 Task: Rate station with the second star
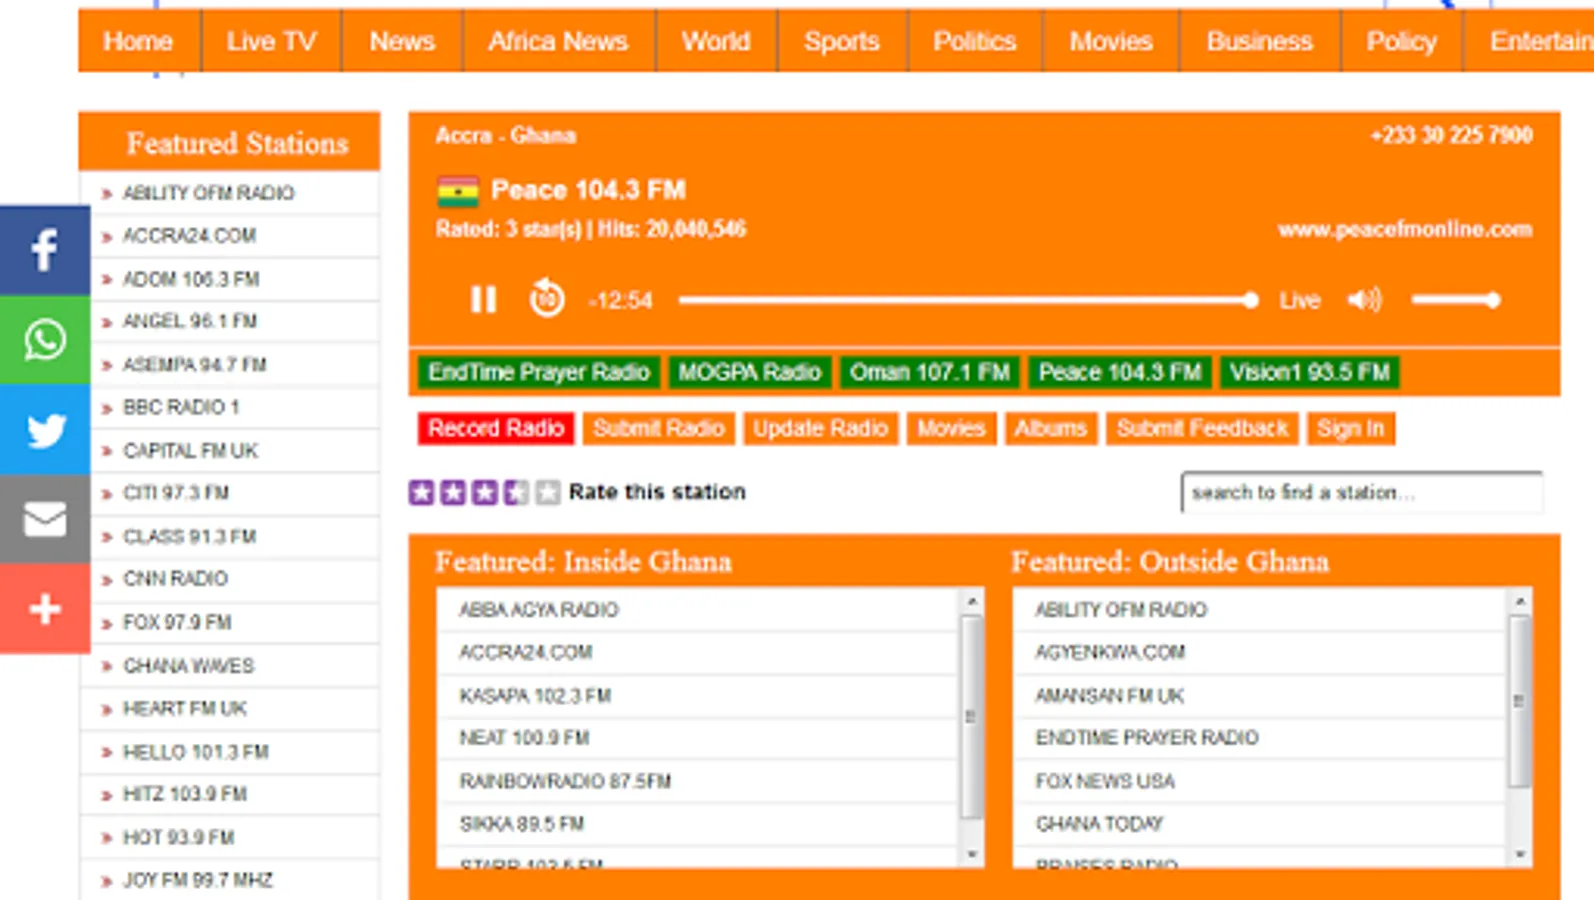point(453,492)
